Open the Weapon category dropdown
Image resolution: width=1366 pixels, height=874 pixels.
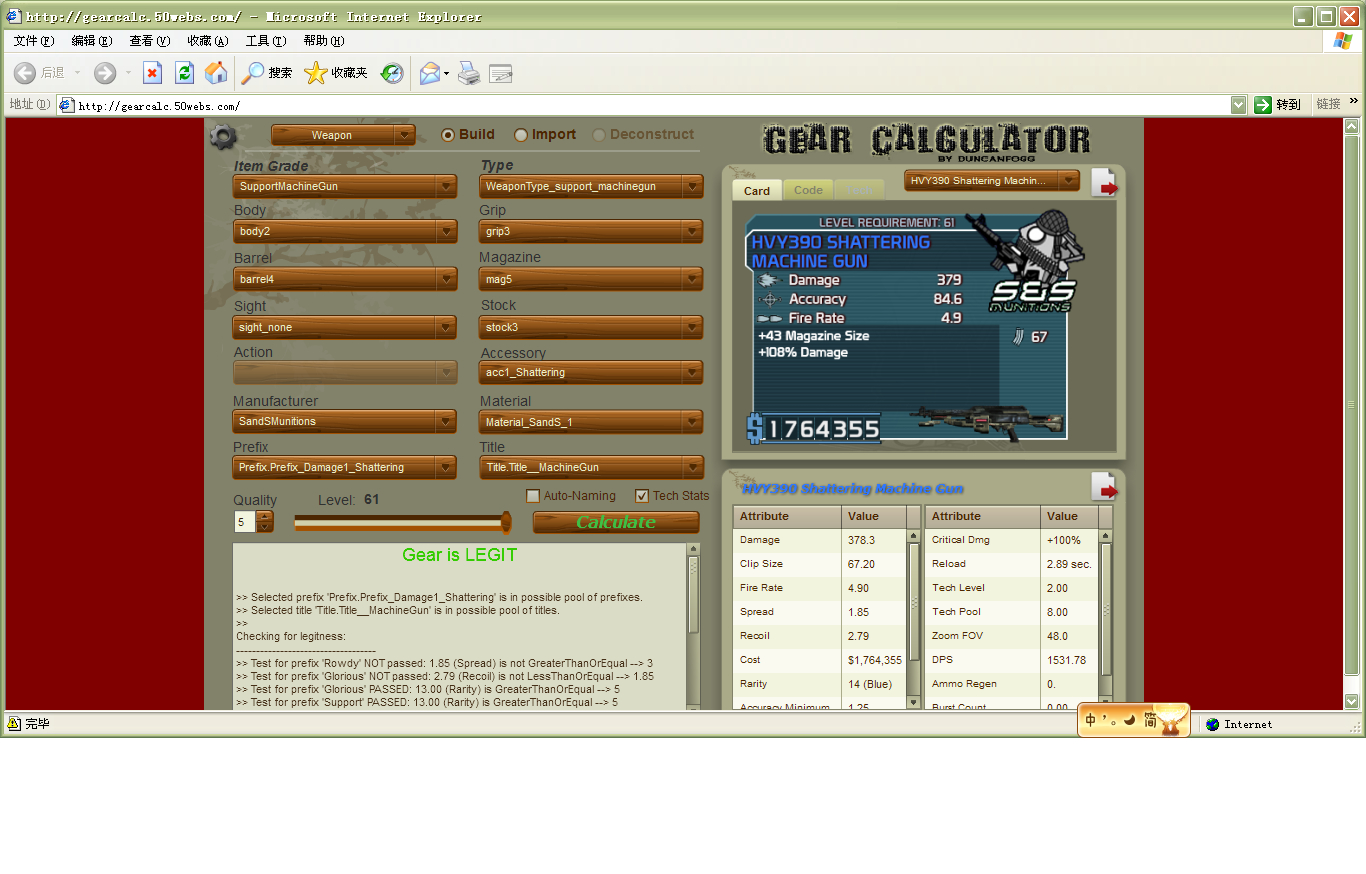coord(343,135)
